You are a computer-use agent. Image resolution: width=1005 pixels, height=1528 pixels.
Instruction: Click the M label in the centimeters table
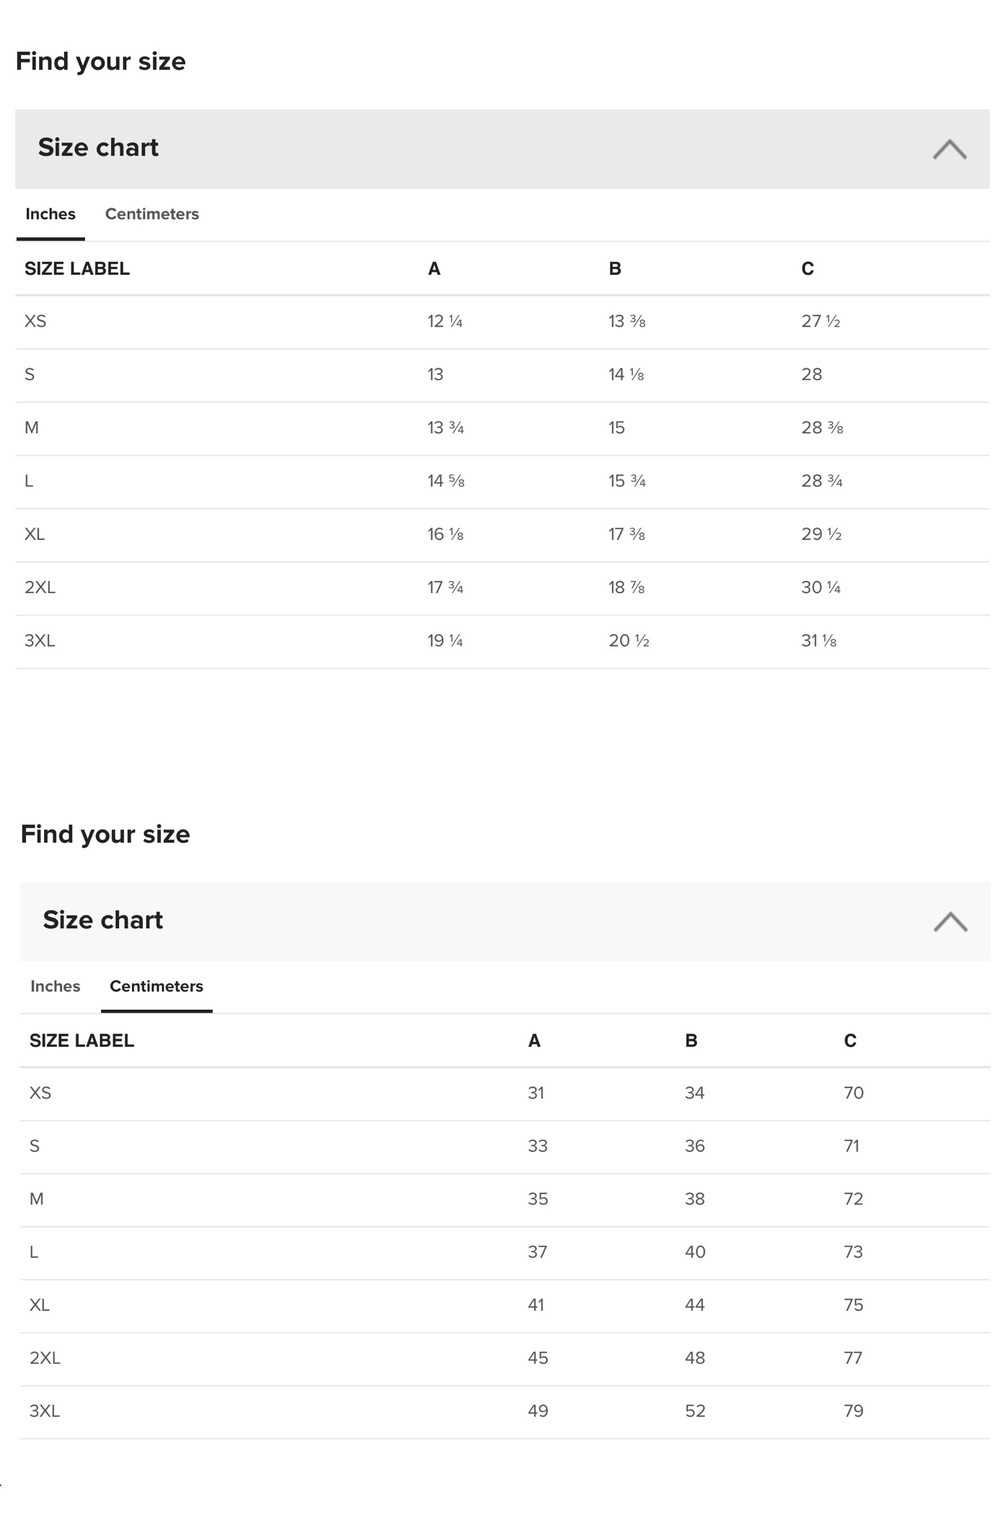[37, 1199]
